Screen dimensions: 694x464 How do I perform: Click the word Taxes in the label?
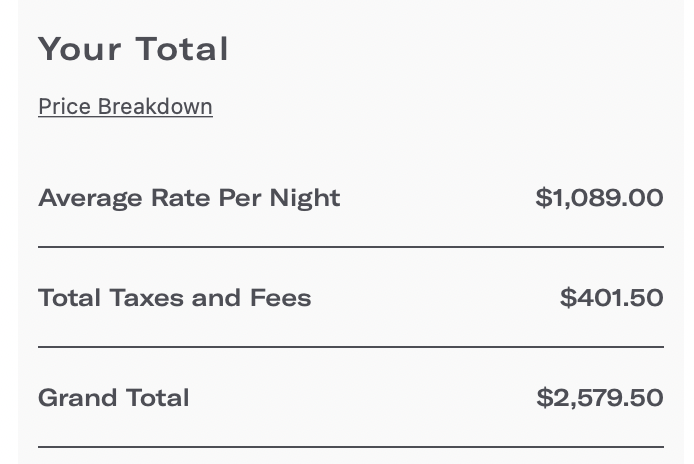pos(147,298)
